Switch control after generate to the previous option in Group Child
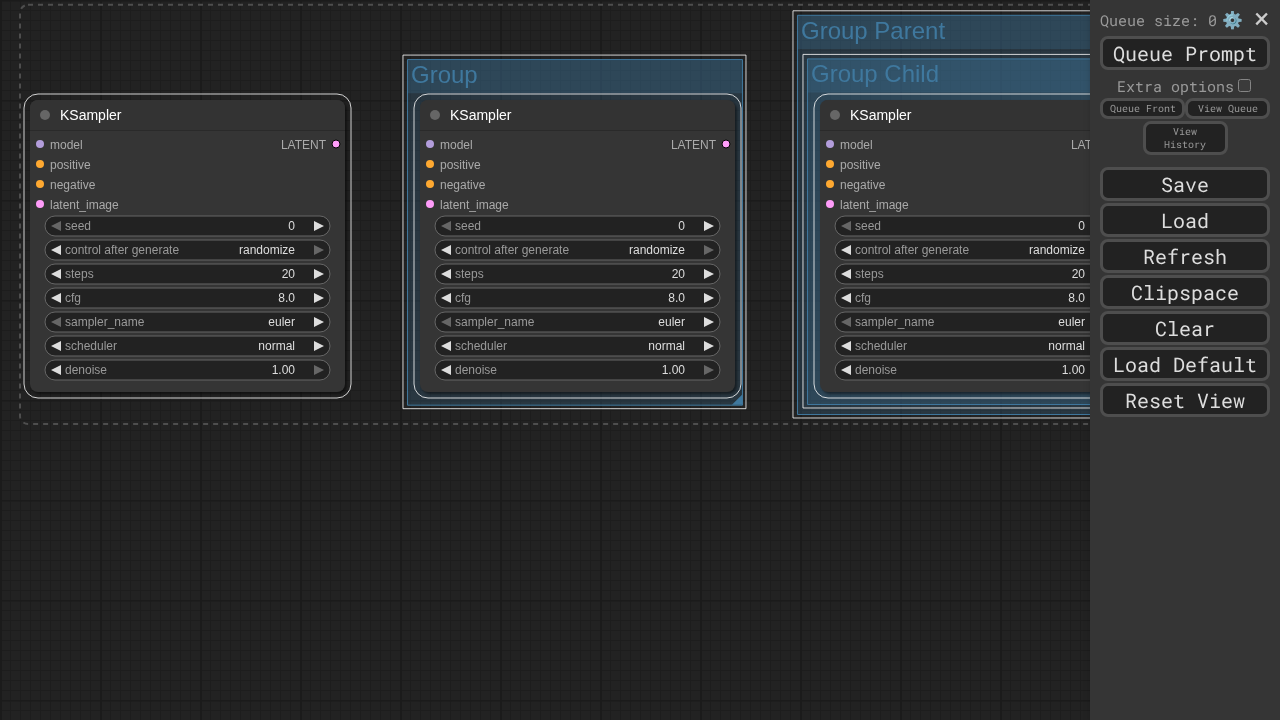The width and height of the screenshot is (1280, 720). tap(846, 250)
